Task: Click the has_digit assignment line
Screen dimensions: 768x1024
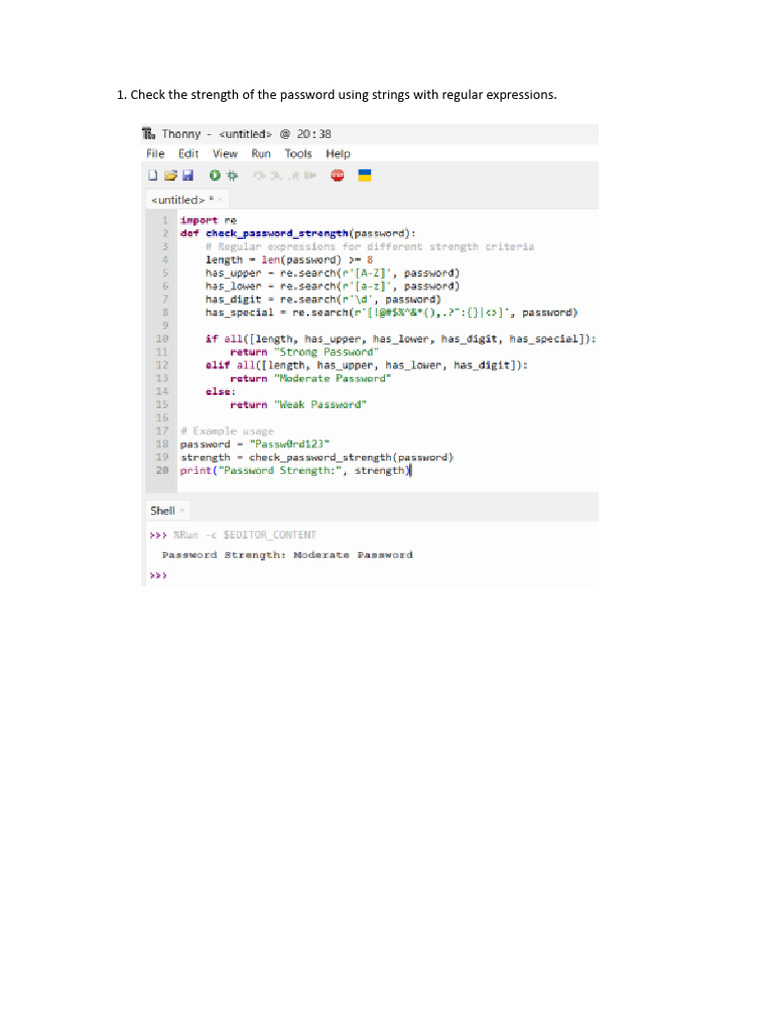Action: (323, 299)
